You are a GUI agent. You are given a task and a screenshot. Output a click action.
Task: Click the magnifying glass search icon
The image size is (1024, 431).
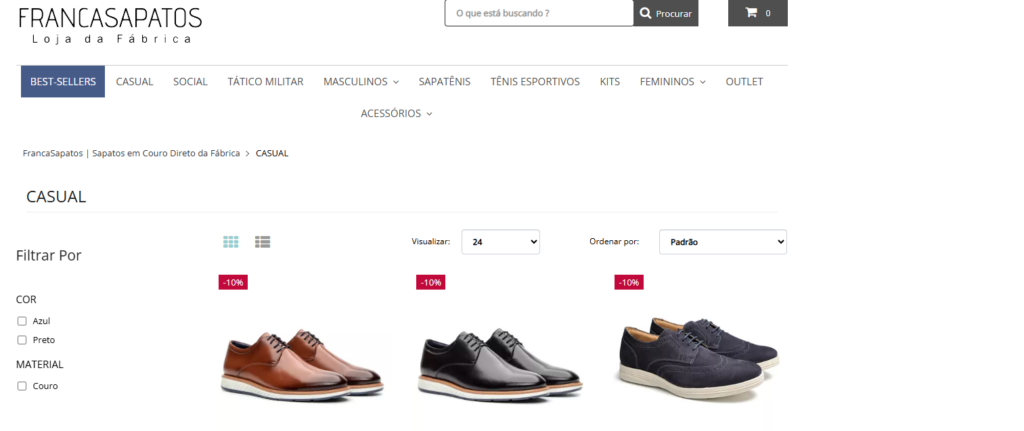point(645,13)
